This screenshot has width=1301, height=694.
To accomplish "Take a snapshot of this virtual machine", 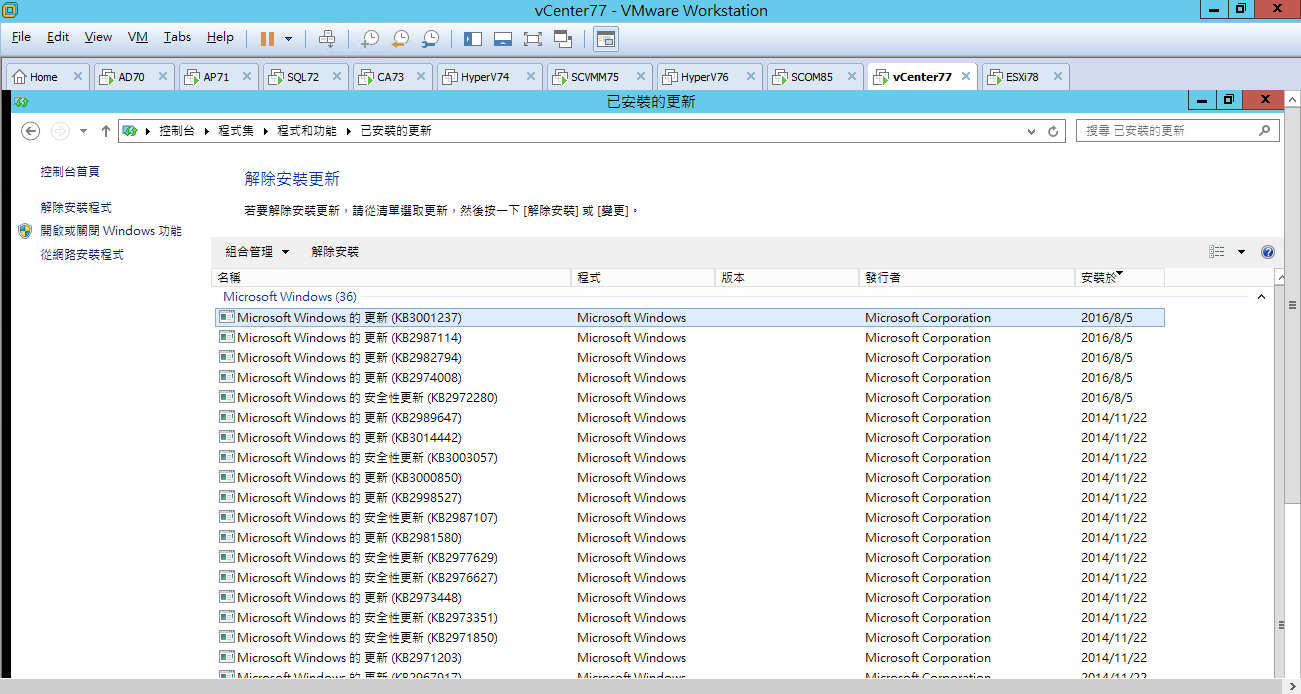I will 370,39.
